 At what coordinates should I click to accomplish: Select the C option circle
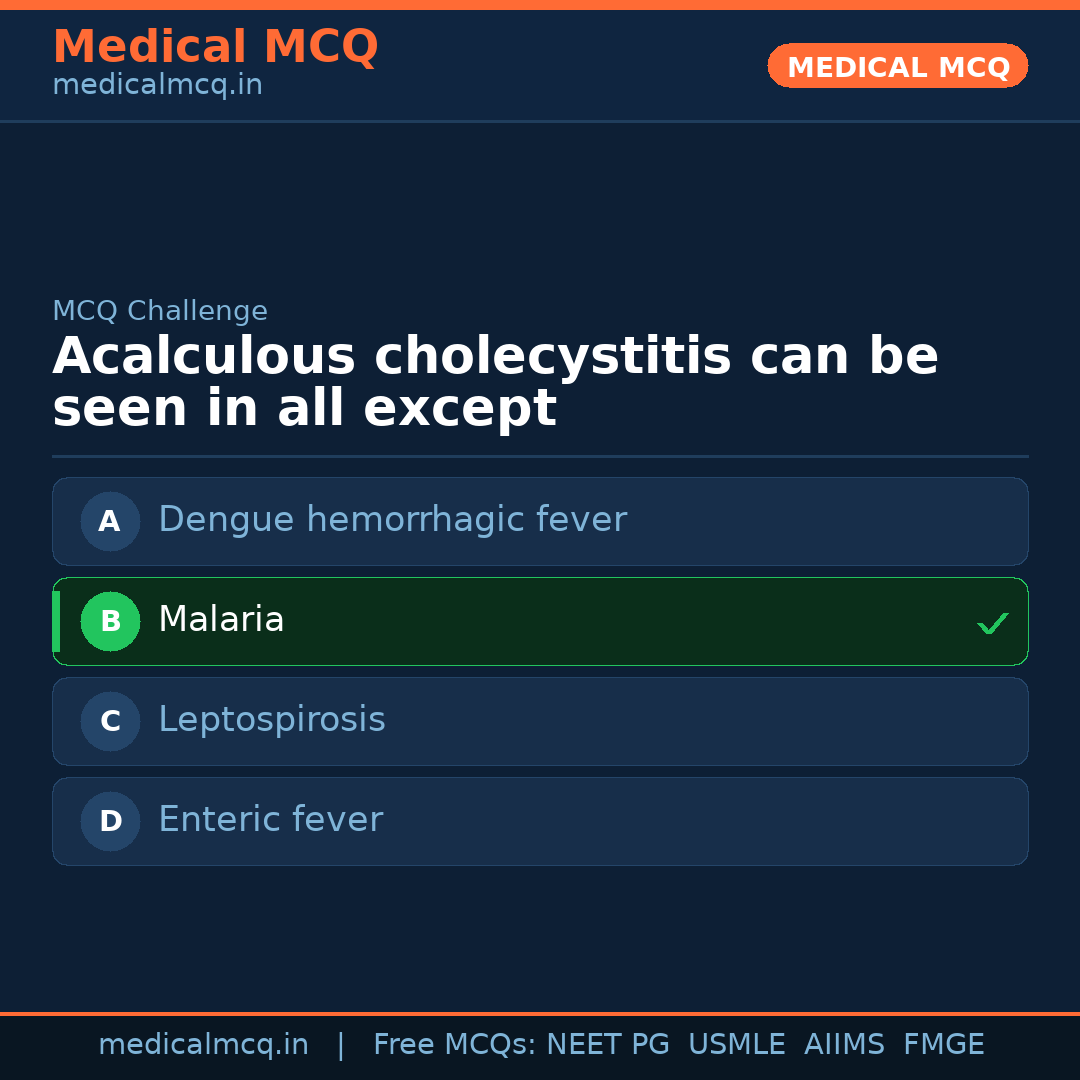[110, 721]
